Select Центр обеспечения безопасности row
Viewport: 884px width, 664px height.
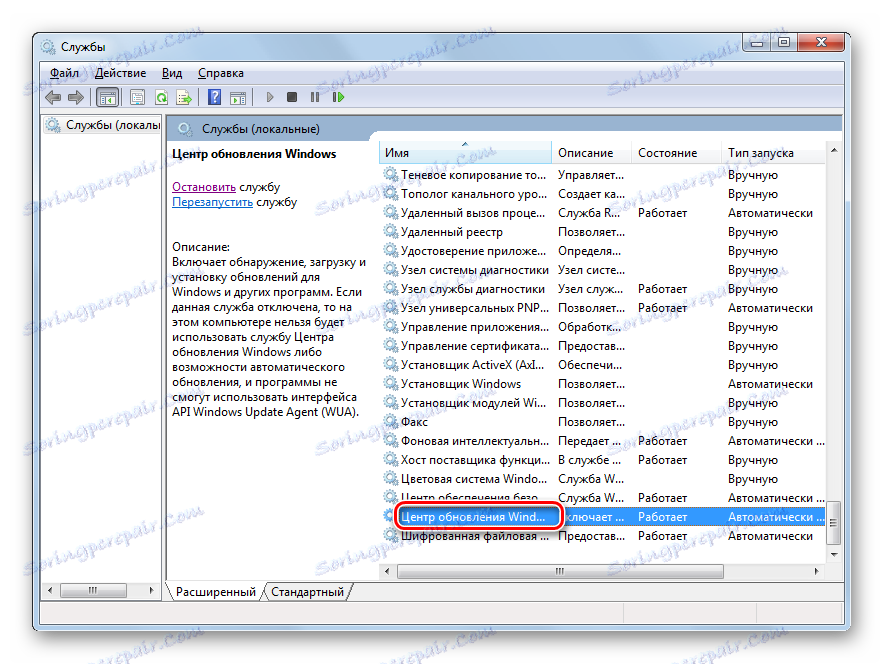tap(603, 498)
